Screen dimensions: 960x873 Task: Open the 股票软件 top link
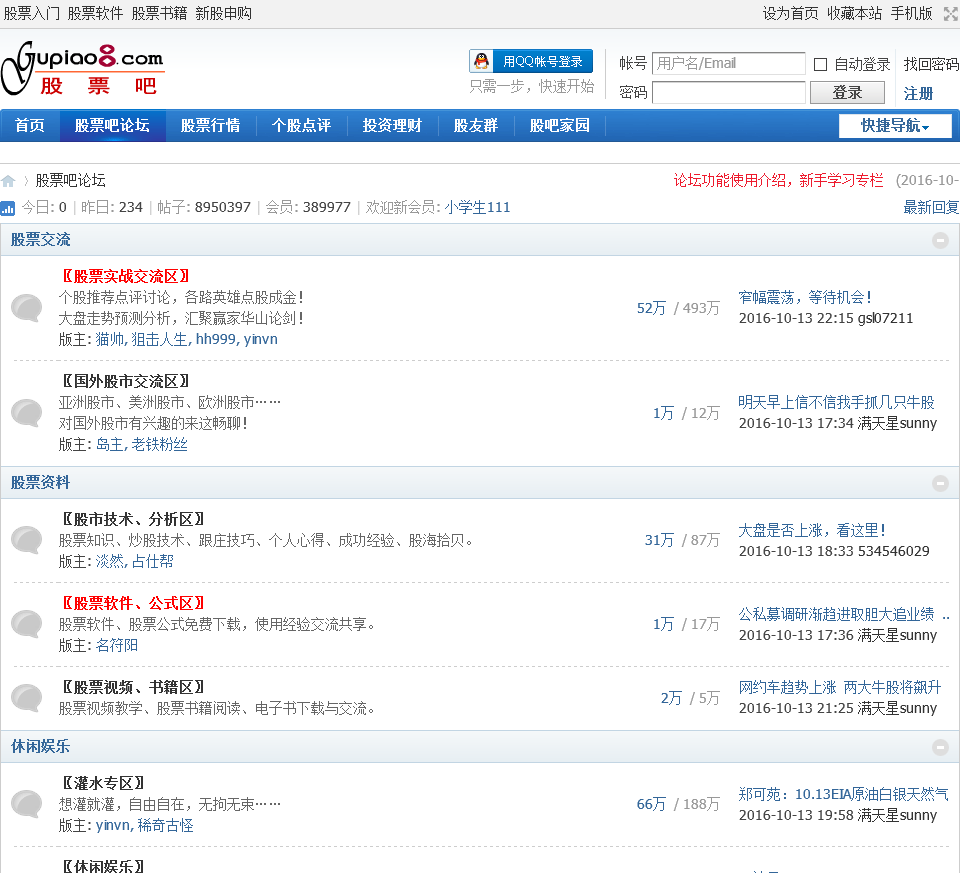96,13
